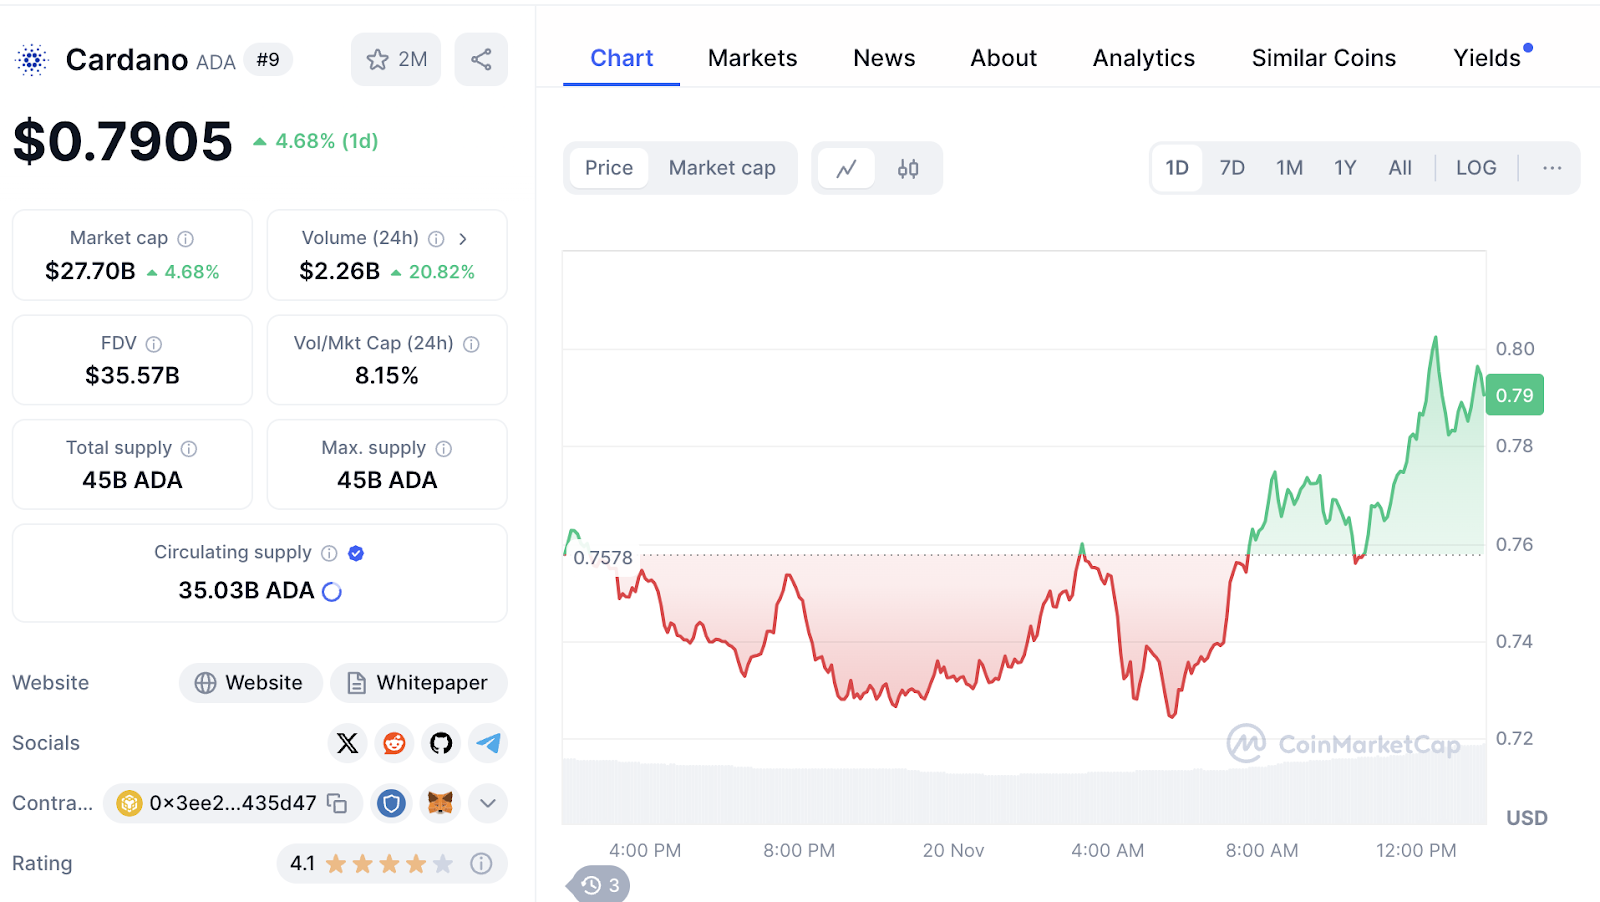Open Cardano's Reddit community icon
The width and height of the screenshot is (1600, 902).
click(x=394, y=743)
